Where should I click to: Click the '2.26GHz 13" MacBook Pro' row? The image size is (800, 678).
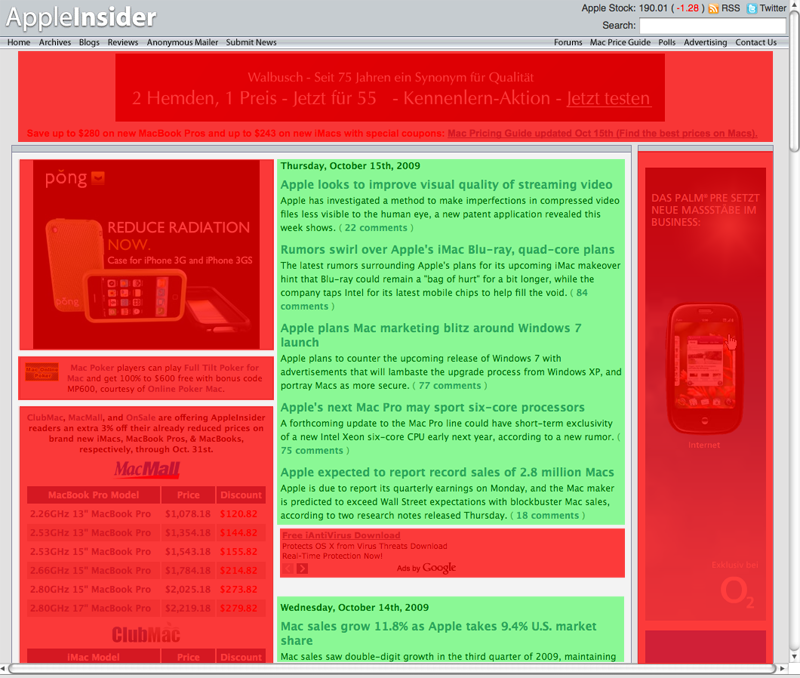(x=146, y=514)
